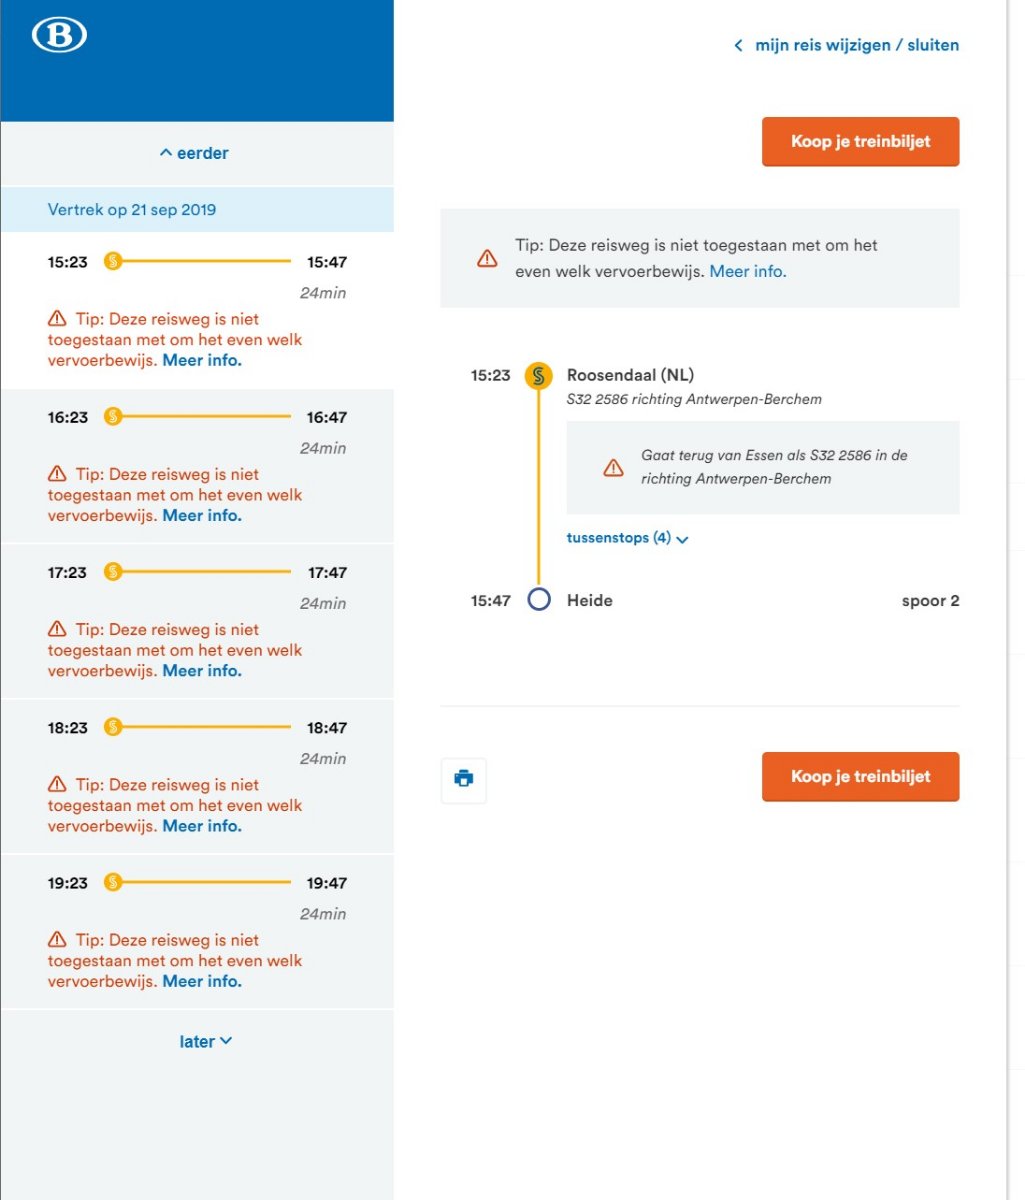
Task: Load later departures with later
Action: [205, 1041]
